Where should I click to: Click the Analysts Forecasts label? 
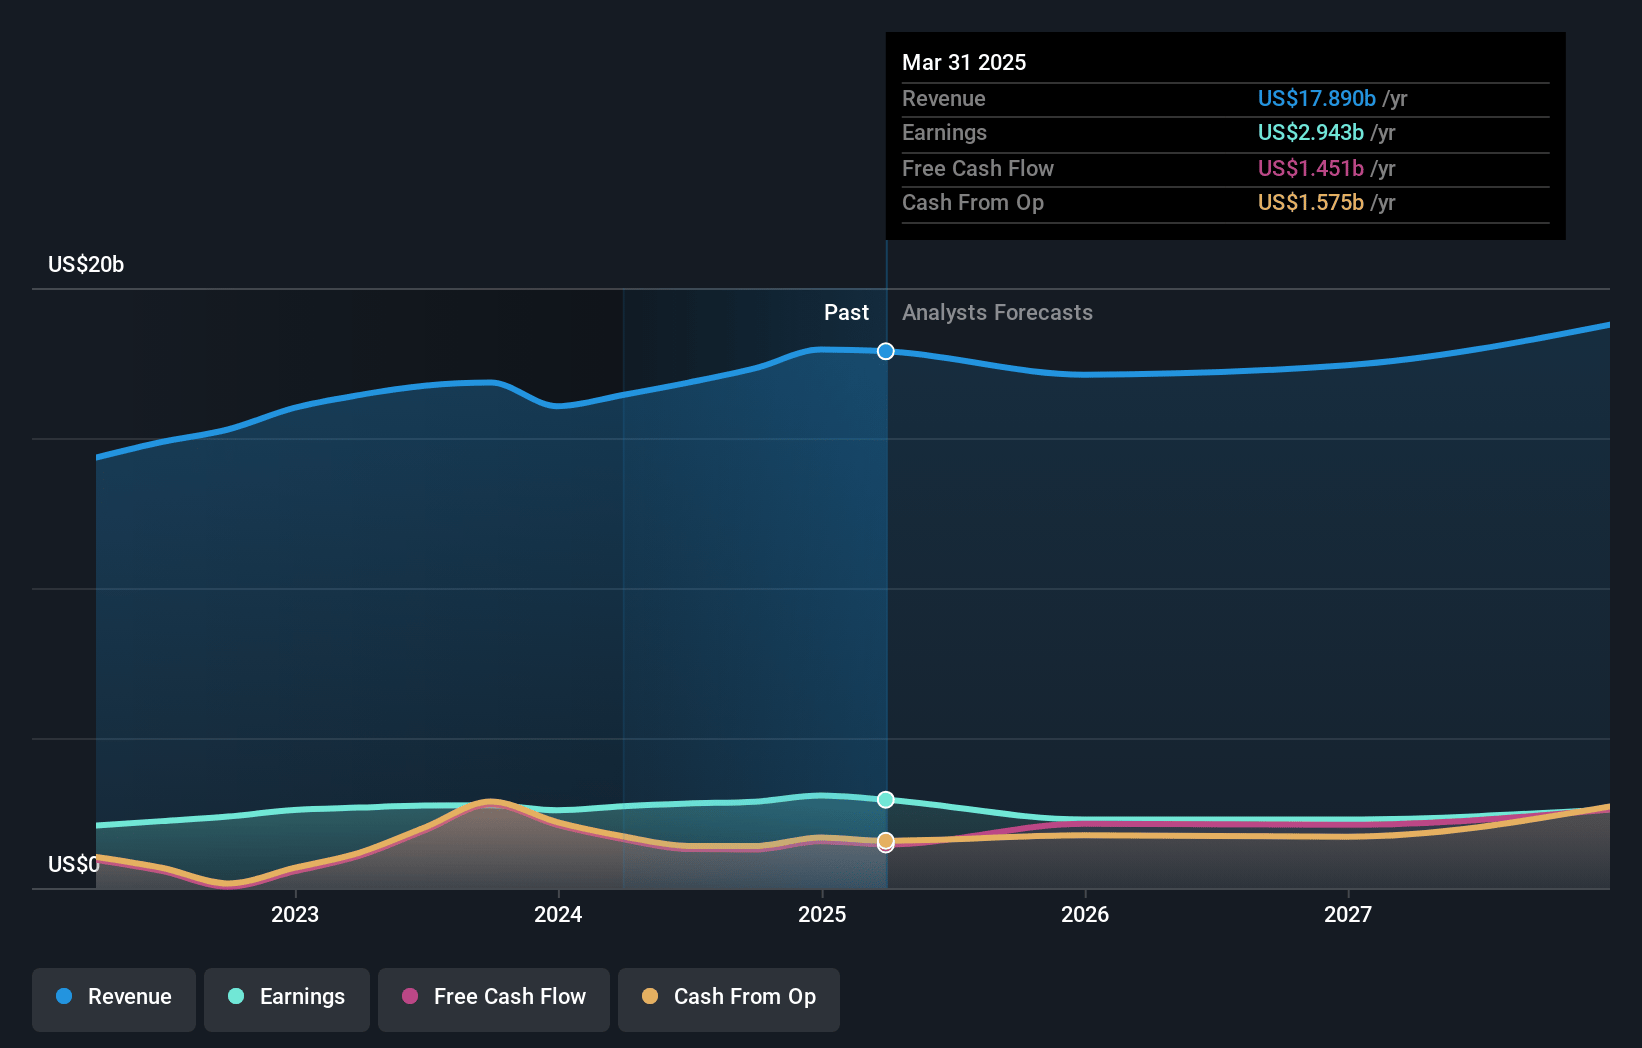coord(997,313)
